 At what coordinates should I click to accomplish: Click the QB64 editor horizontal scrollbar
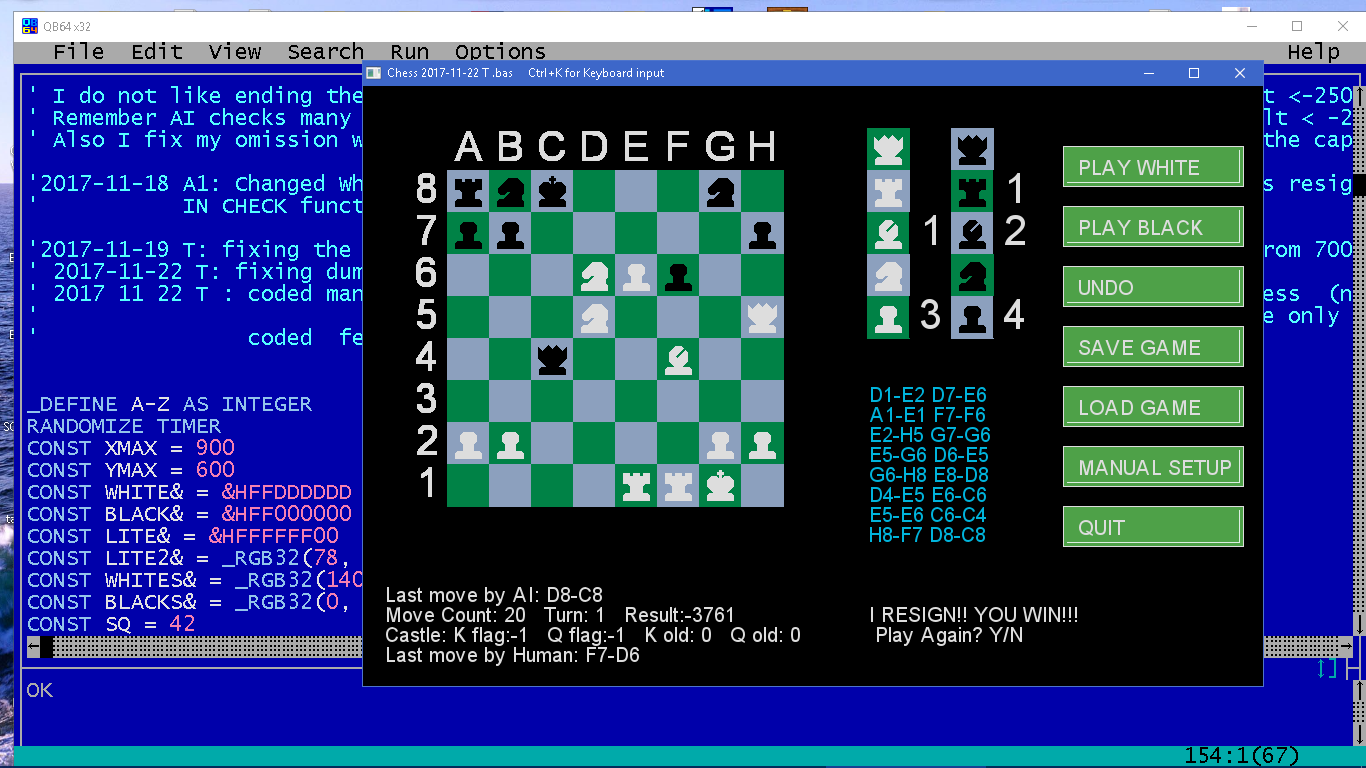200,647
